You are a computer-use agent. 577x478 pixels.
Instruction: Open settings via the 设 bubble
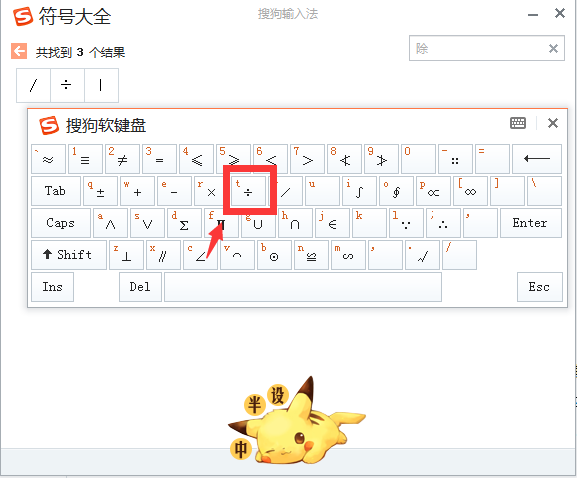pos(278,395)
